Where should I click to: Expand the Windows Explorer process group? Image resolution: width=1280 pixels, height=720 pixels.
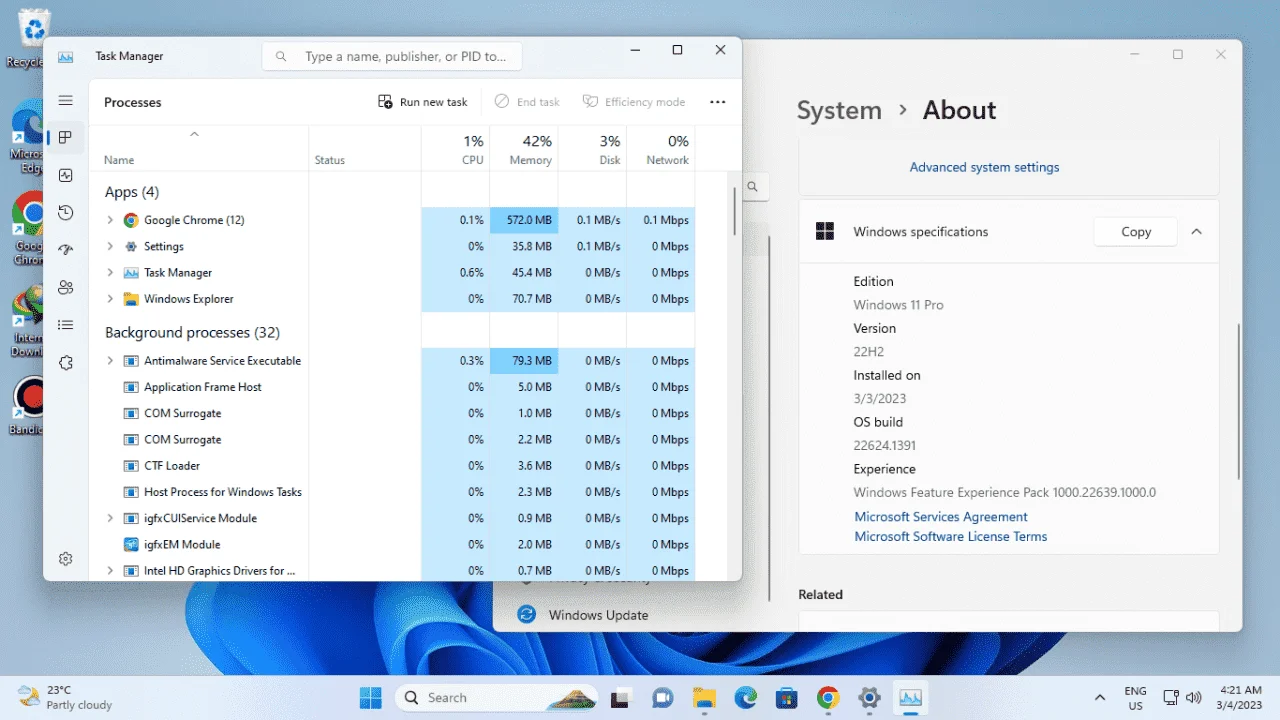point(110,299)
